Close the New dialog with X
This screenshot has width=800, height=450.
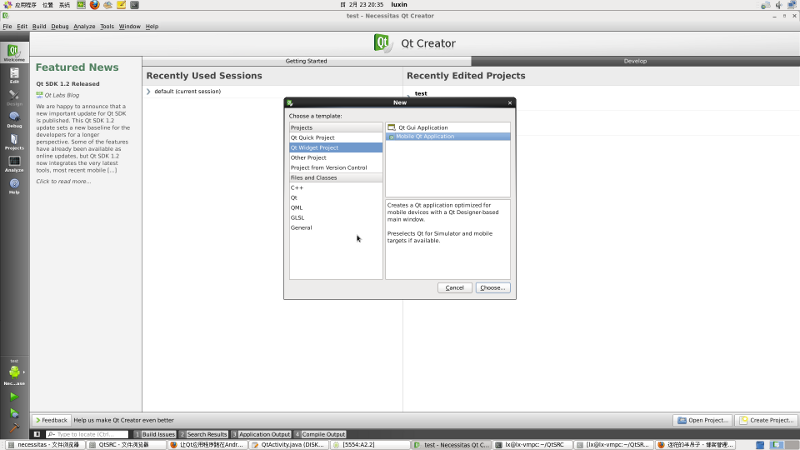[x=510, y=103]
